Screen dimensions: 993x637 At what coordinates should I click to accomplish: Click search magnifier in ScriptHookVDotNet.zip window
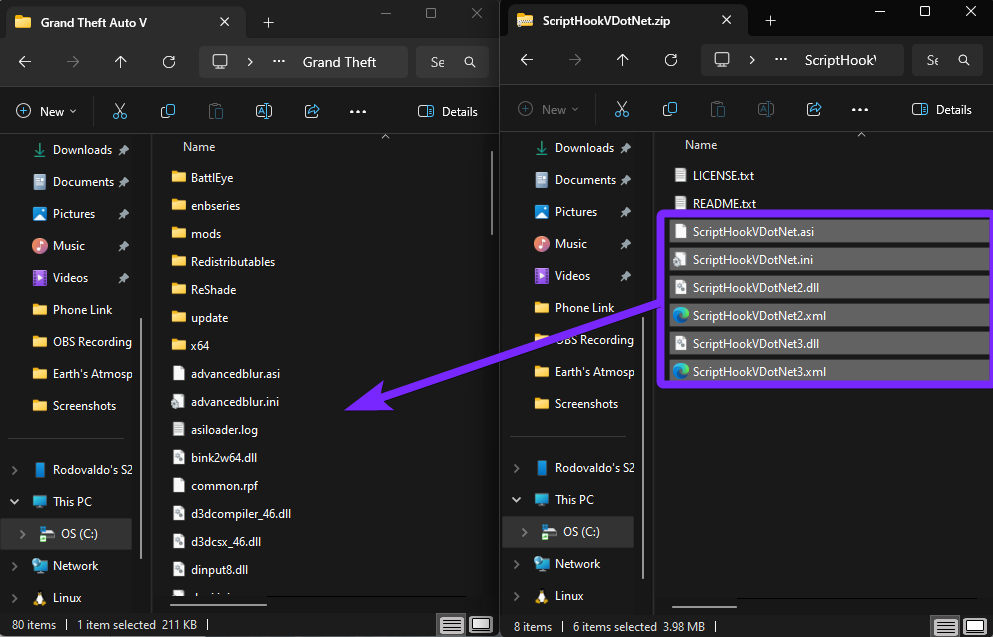(964, 60)
